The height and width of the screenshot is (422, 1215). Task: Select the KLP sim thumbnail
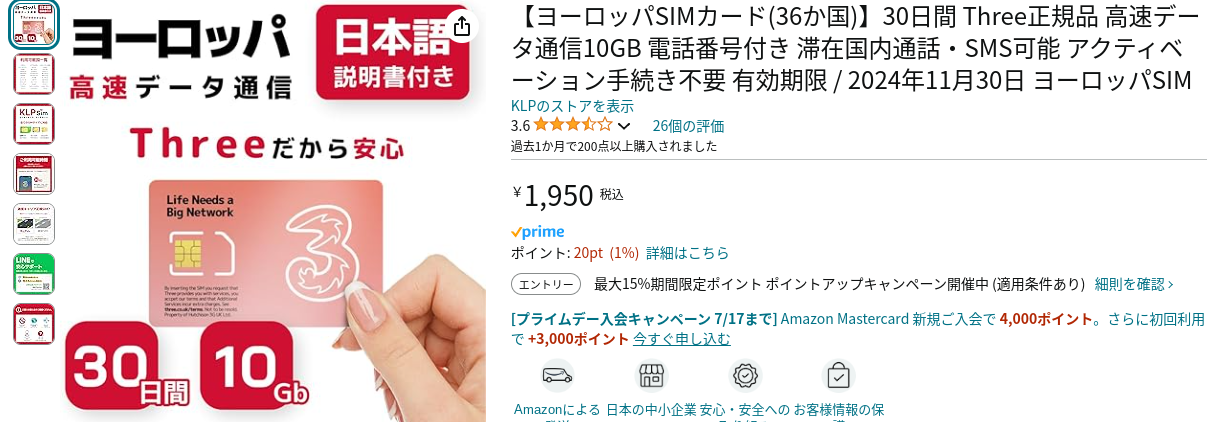pyautogui.click(x=34, y=124)
